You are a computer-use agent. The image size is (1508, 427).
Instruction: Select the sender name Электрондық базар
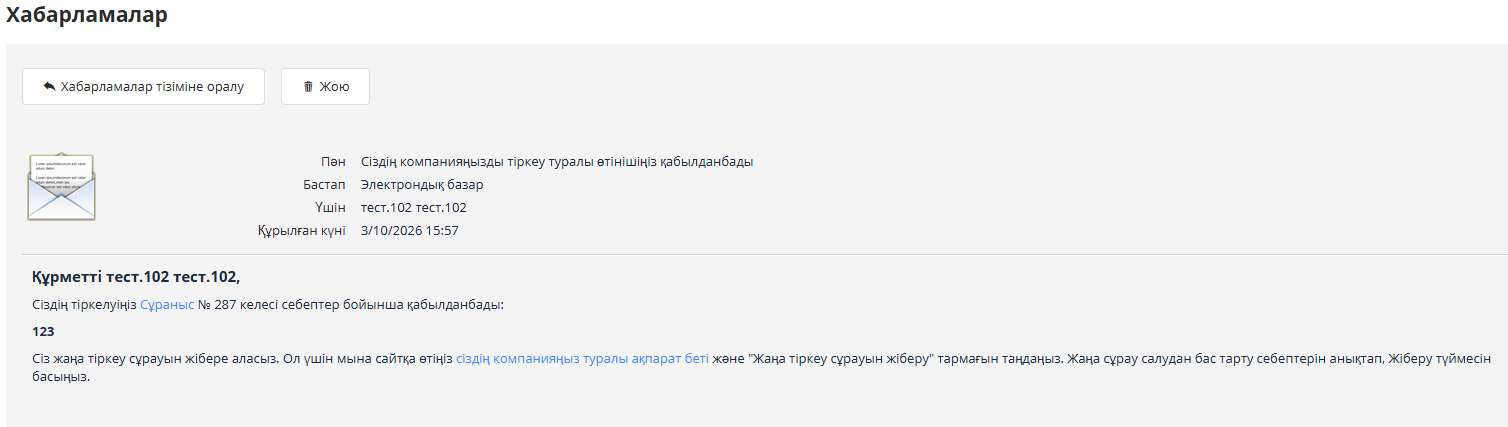[x=421, y=184]
